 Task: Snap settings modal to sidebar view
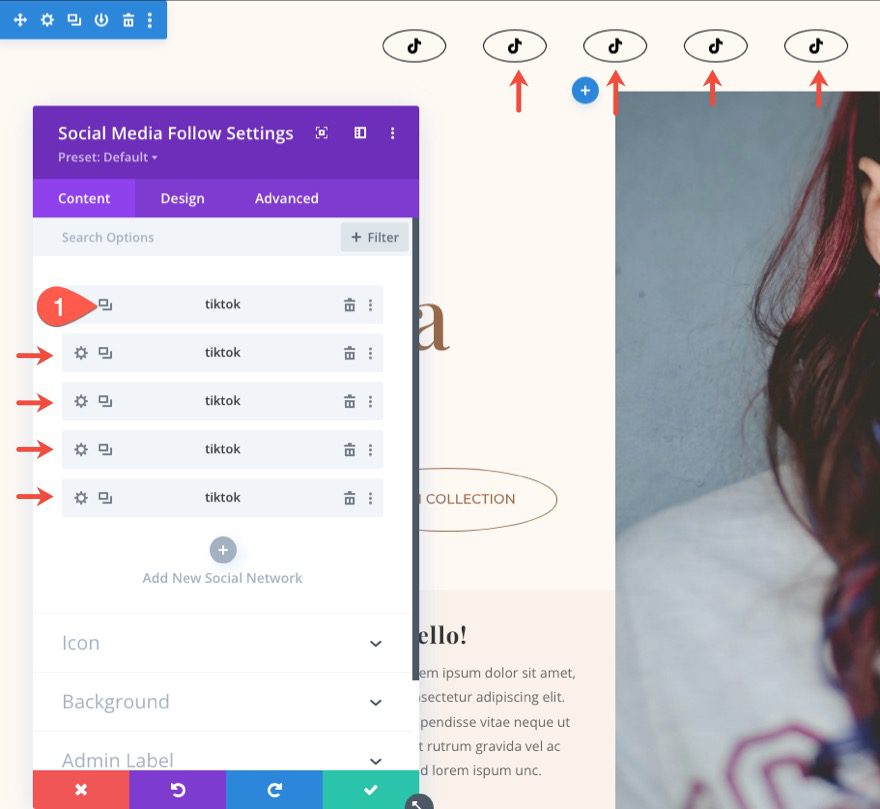360,133
